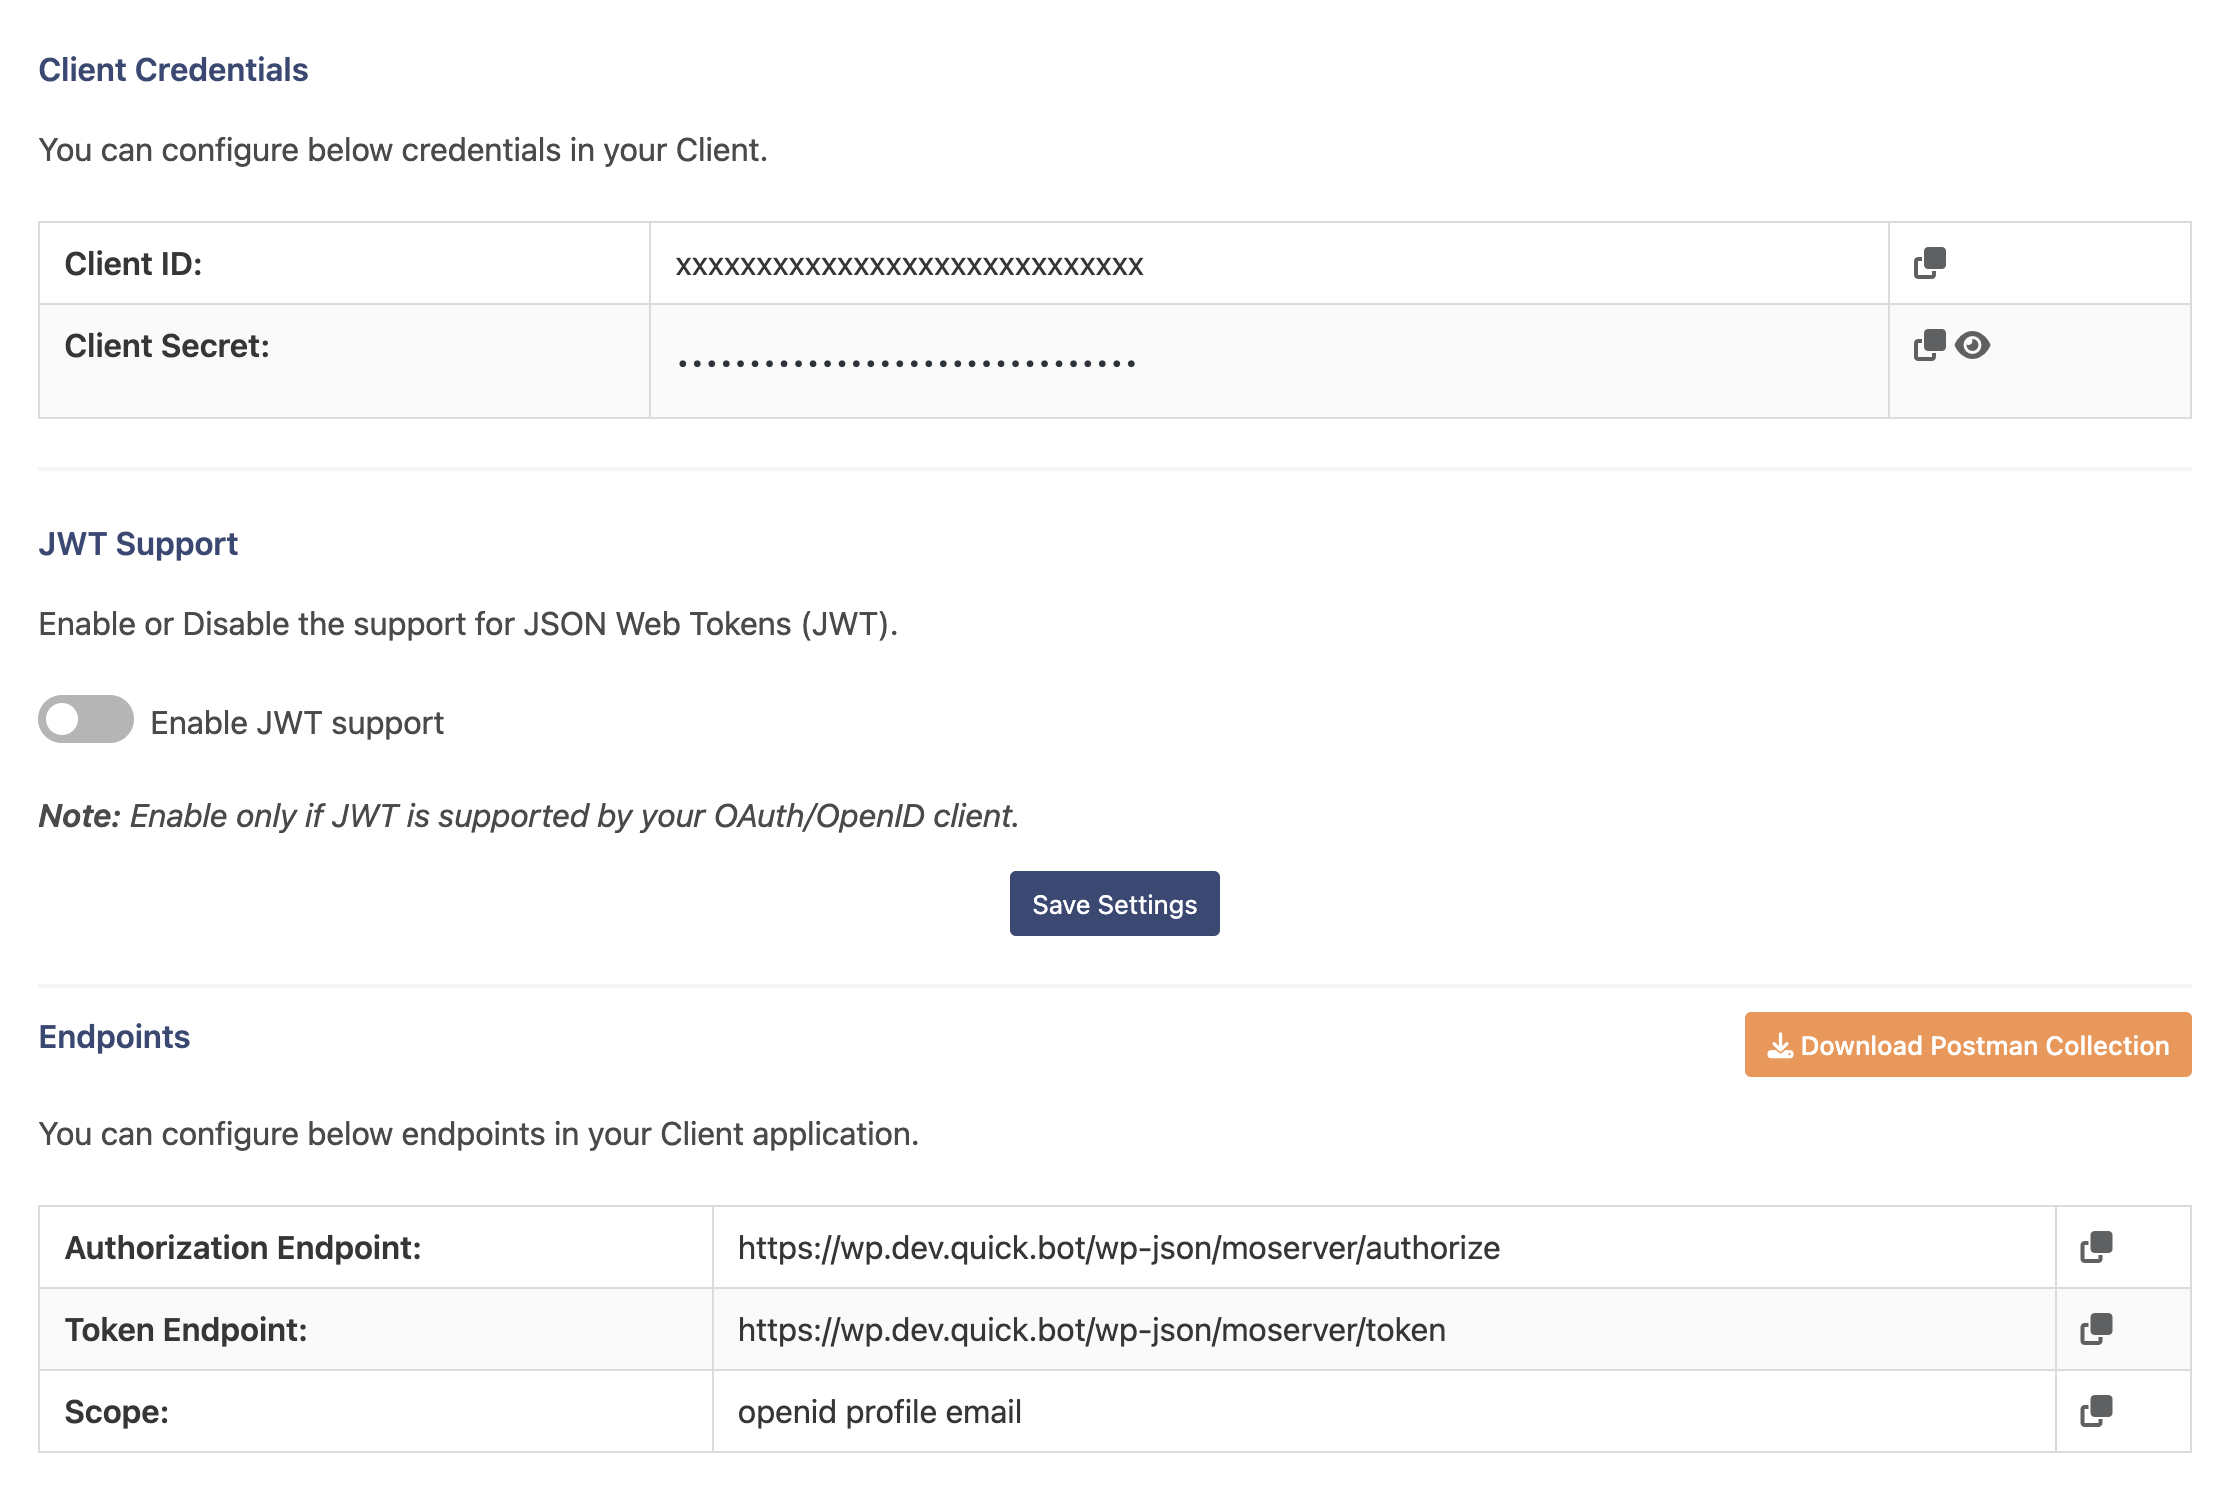Copy the Authorization Endpoint URL
This screenshot has height=1488, width=2238.
[x=2094, y=1247]
